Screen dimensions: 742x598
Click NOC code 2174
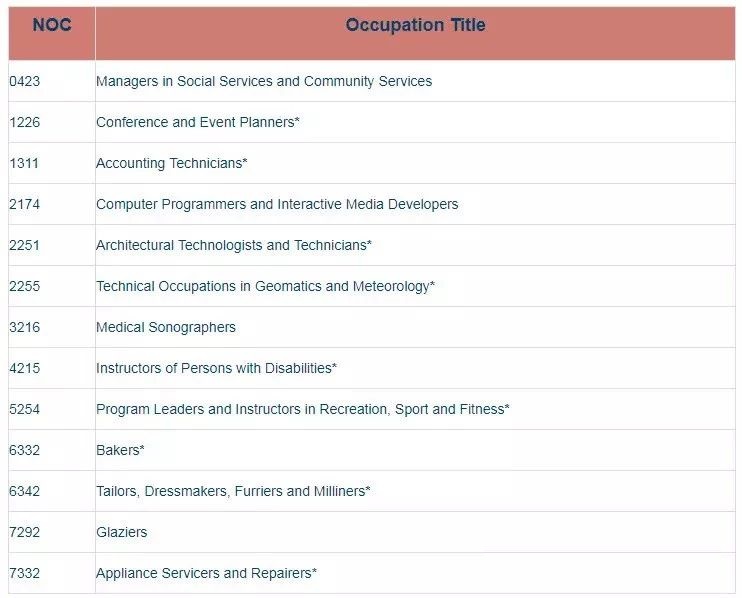pos(25,204)
